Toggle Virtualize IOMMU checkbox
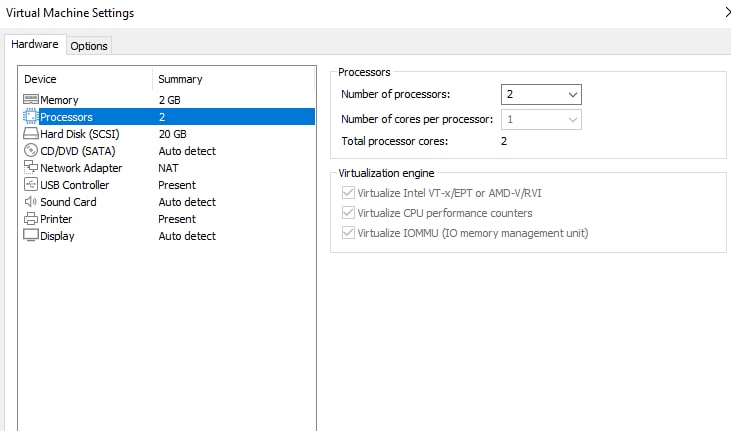731x431 pixels. (x=348, y=232)
